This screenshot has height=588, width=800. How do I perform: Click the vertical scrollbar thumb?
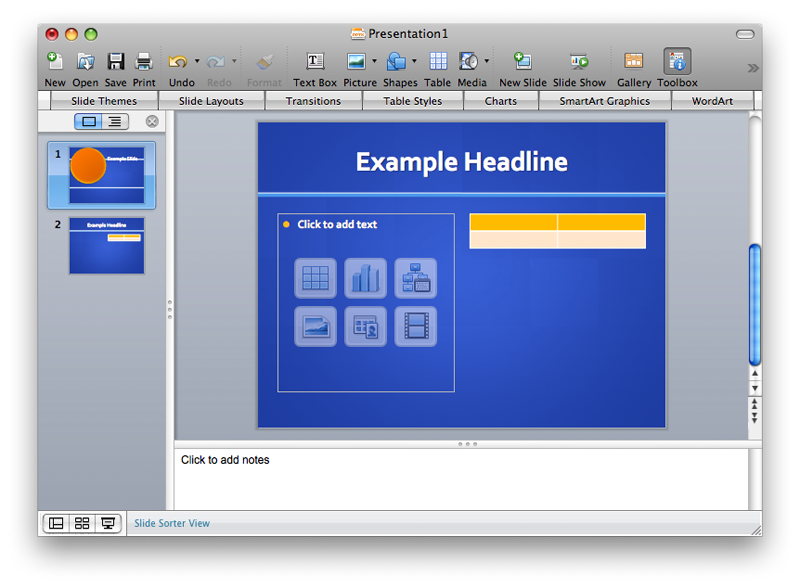pyautogui.click(x=755, y=305)
